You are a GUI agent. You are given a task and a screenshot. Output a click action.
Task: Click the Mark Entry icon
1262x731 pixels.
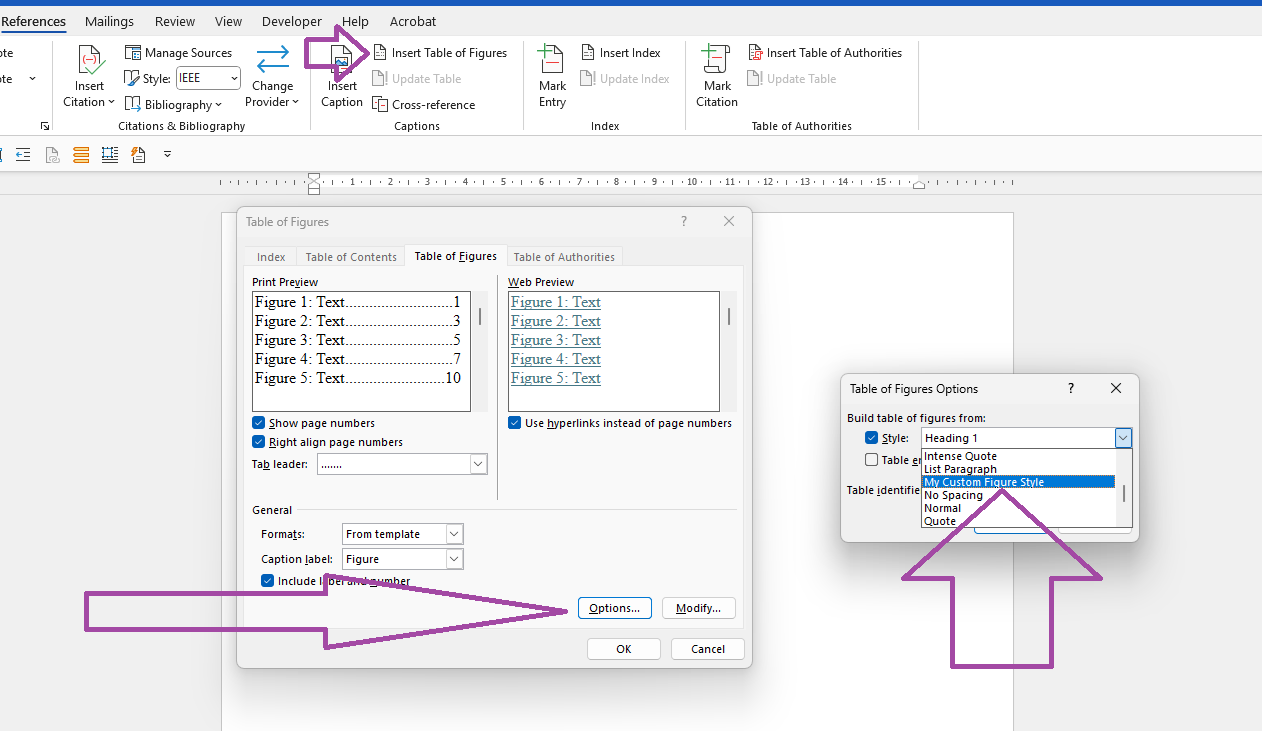click(x=552, y=60)
